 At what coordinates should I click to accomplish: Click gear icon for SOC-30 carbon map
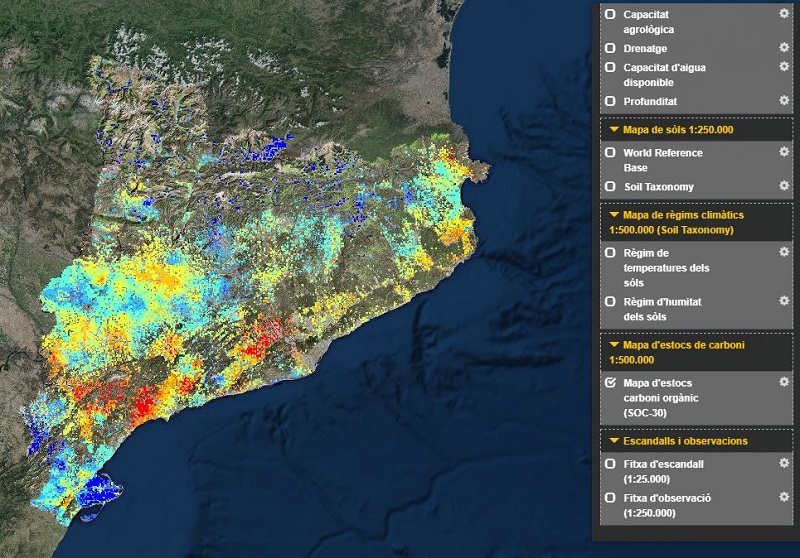784,382
